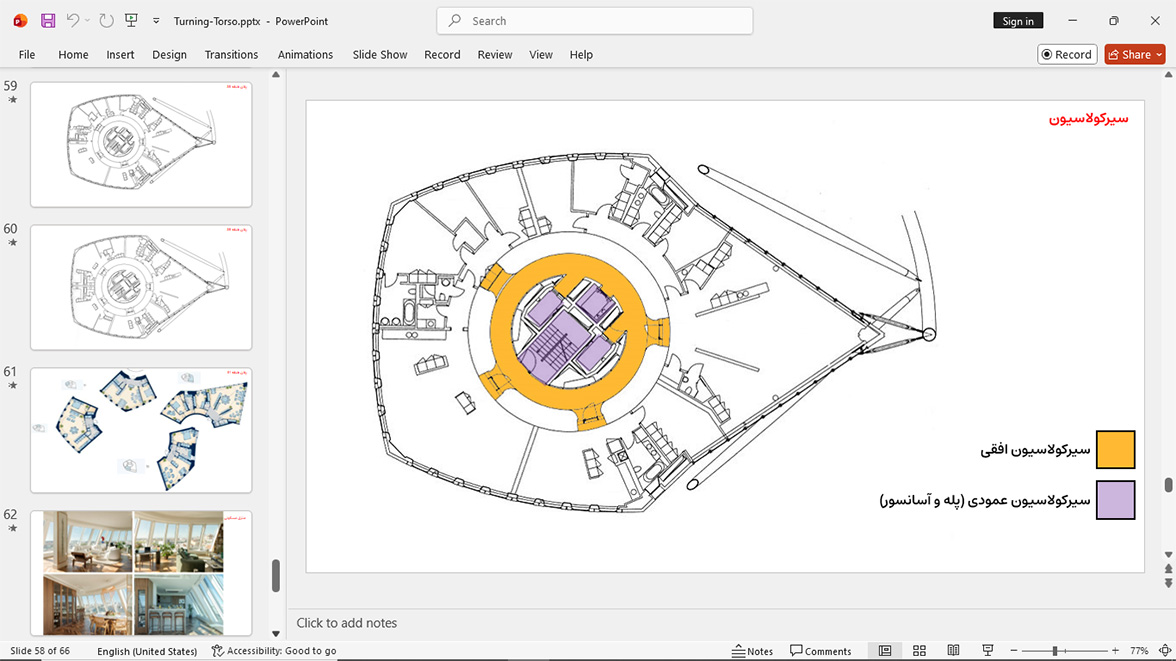The width and height of the screenshot is (1176, 661).
Task: Open the File menu
Action: click(27, 55)
